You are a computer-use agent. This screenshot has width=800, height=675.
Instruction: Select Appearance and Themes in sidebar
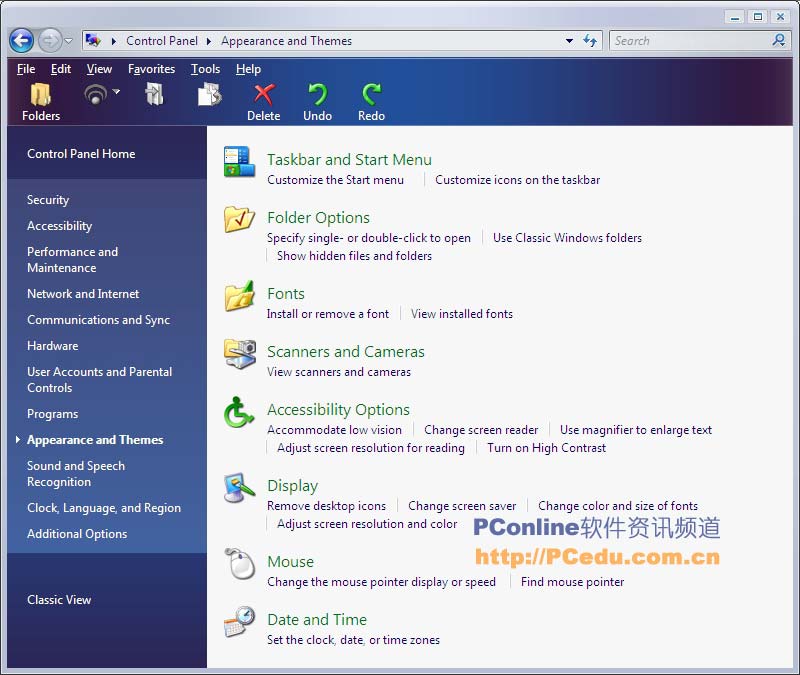coord(95,440)
